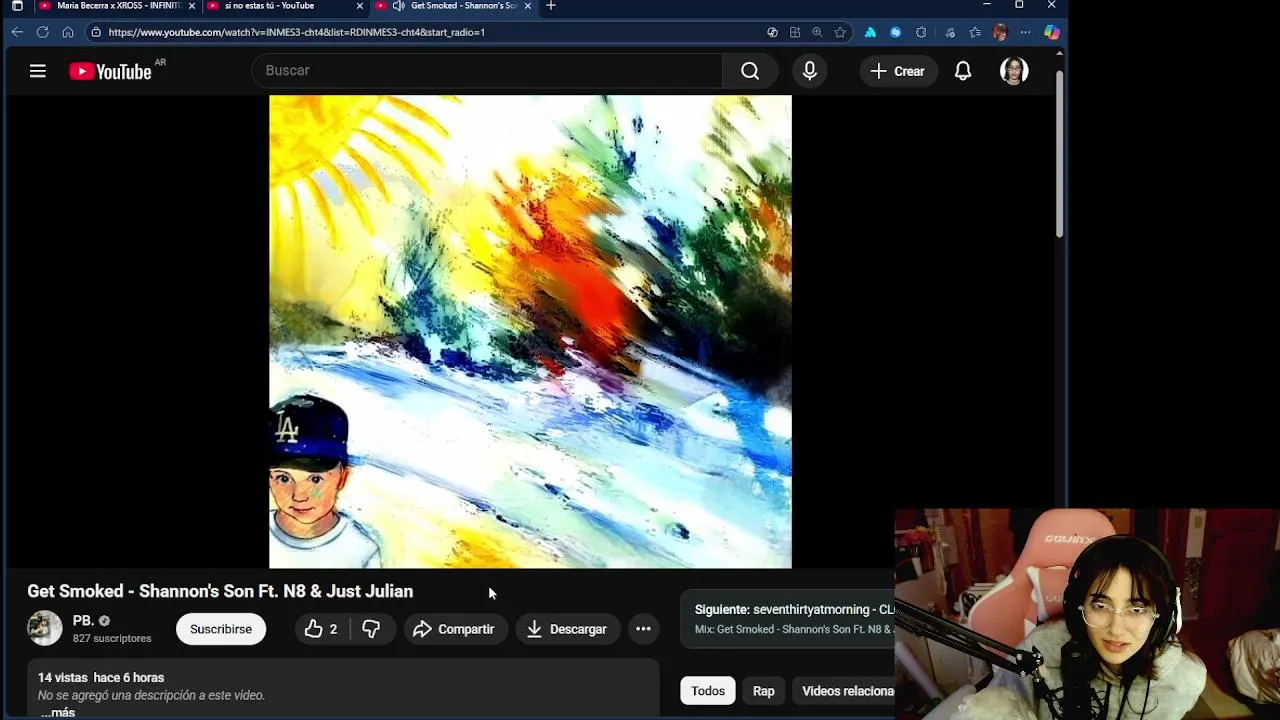The height and width of the screenshot is (720, 1280).
Task: Open more actions ellipsis under the video
Action: 643,629
